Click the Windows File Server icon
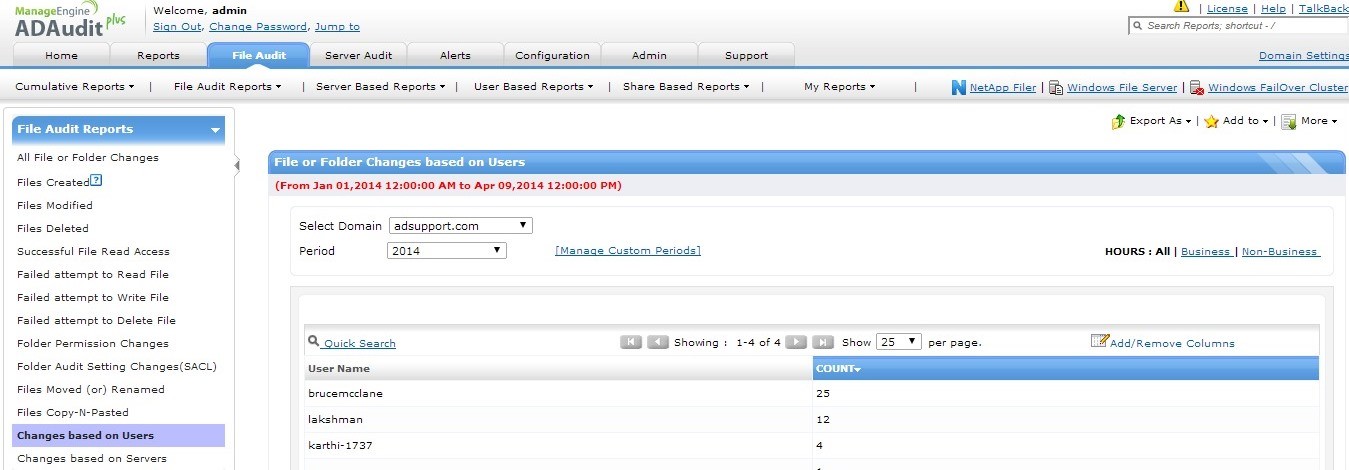Image resolution: width=1349 pixels, height=470 pixels. tap(1055, 87)
